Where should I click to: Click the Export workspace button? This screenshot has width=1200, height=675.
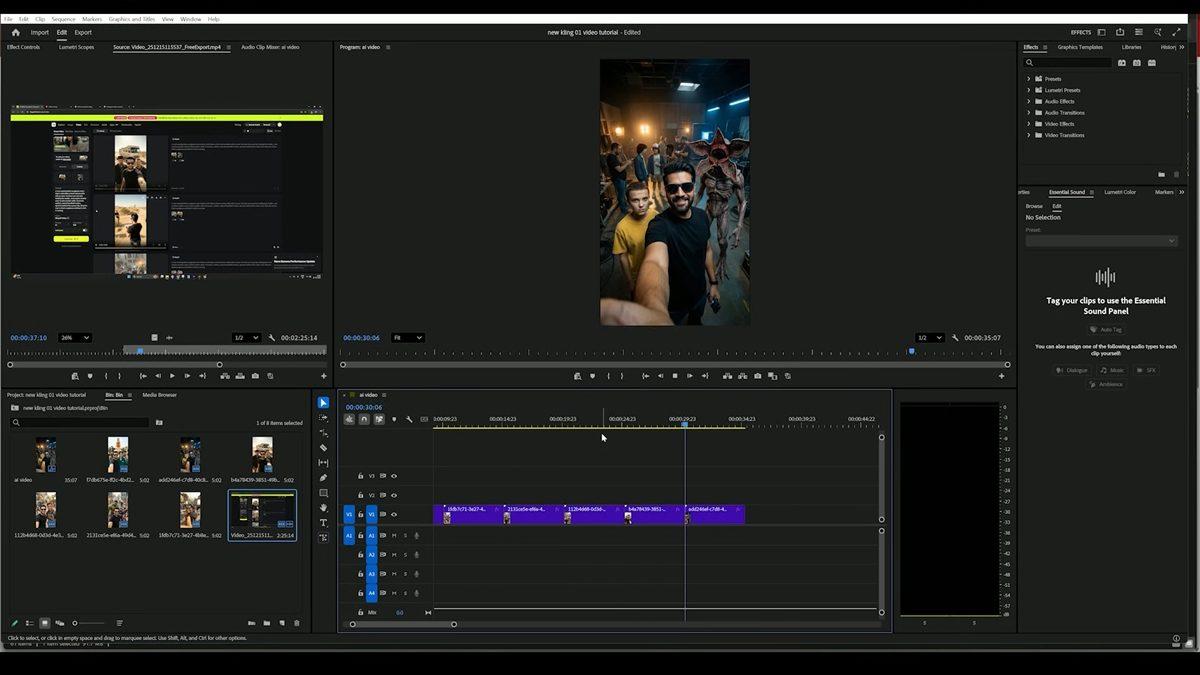click(x=83, y=32)
